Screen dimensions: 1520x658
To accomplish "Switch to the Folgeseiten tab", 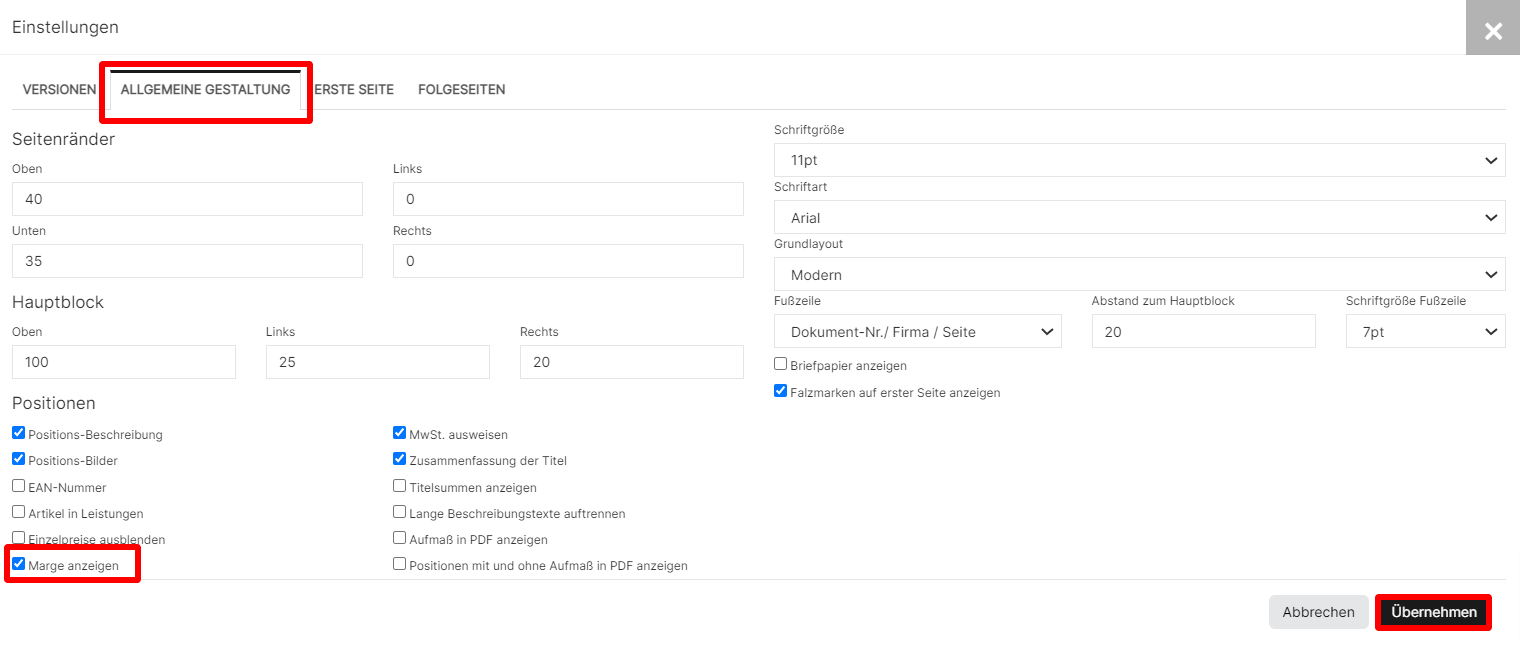I will coord(461,90).
